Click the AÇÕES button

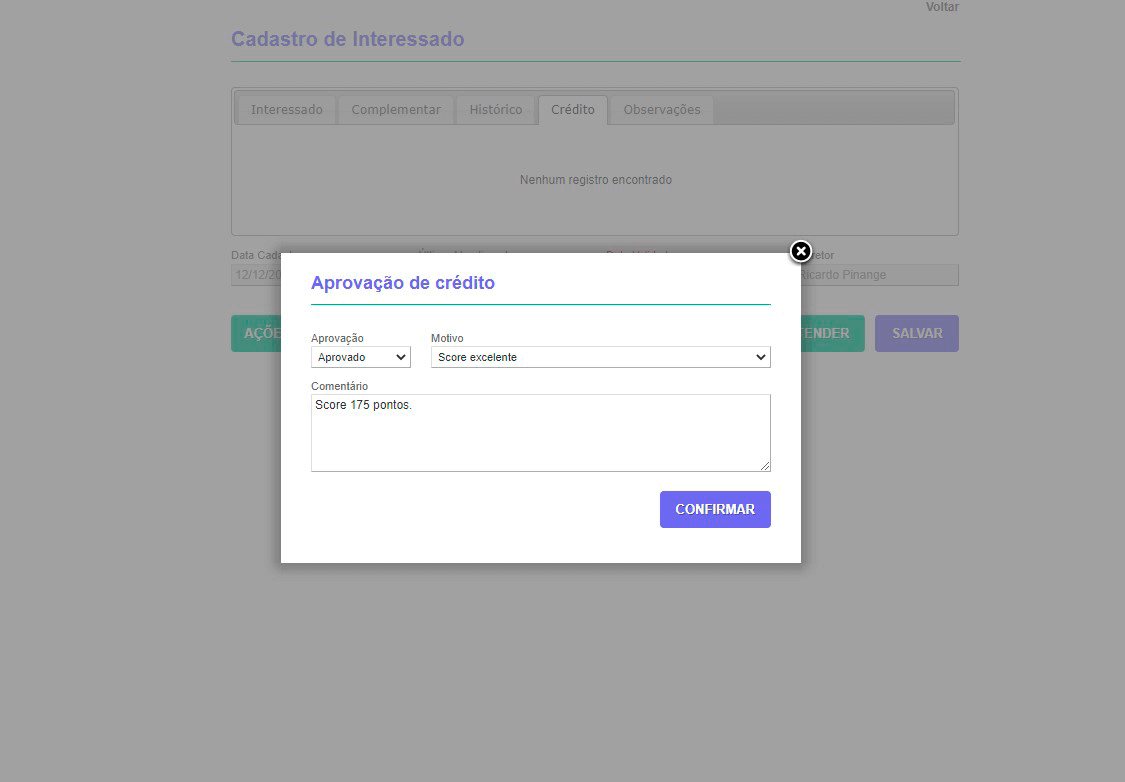pyautogui.click(x=255, y=333)
